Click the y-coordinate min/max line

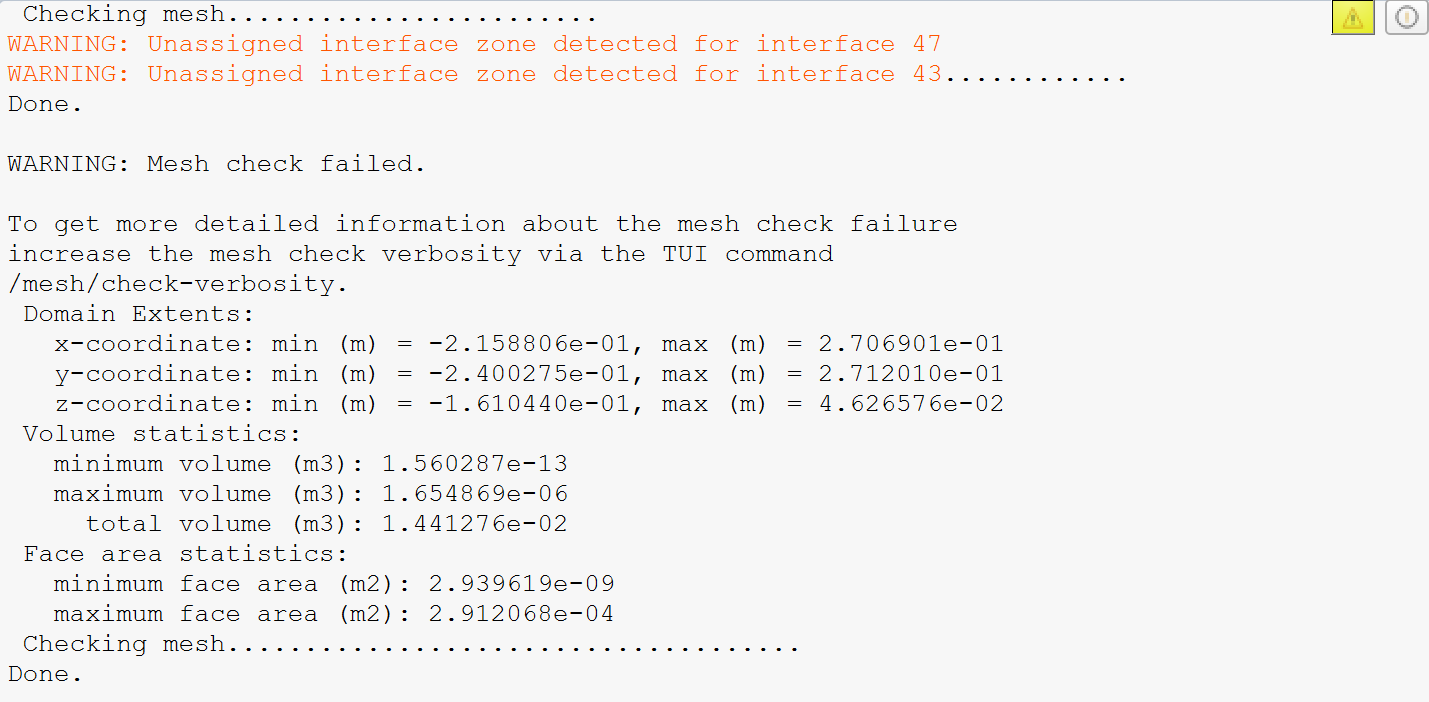point(528,374)
